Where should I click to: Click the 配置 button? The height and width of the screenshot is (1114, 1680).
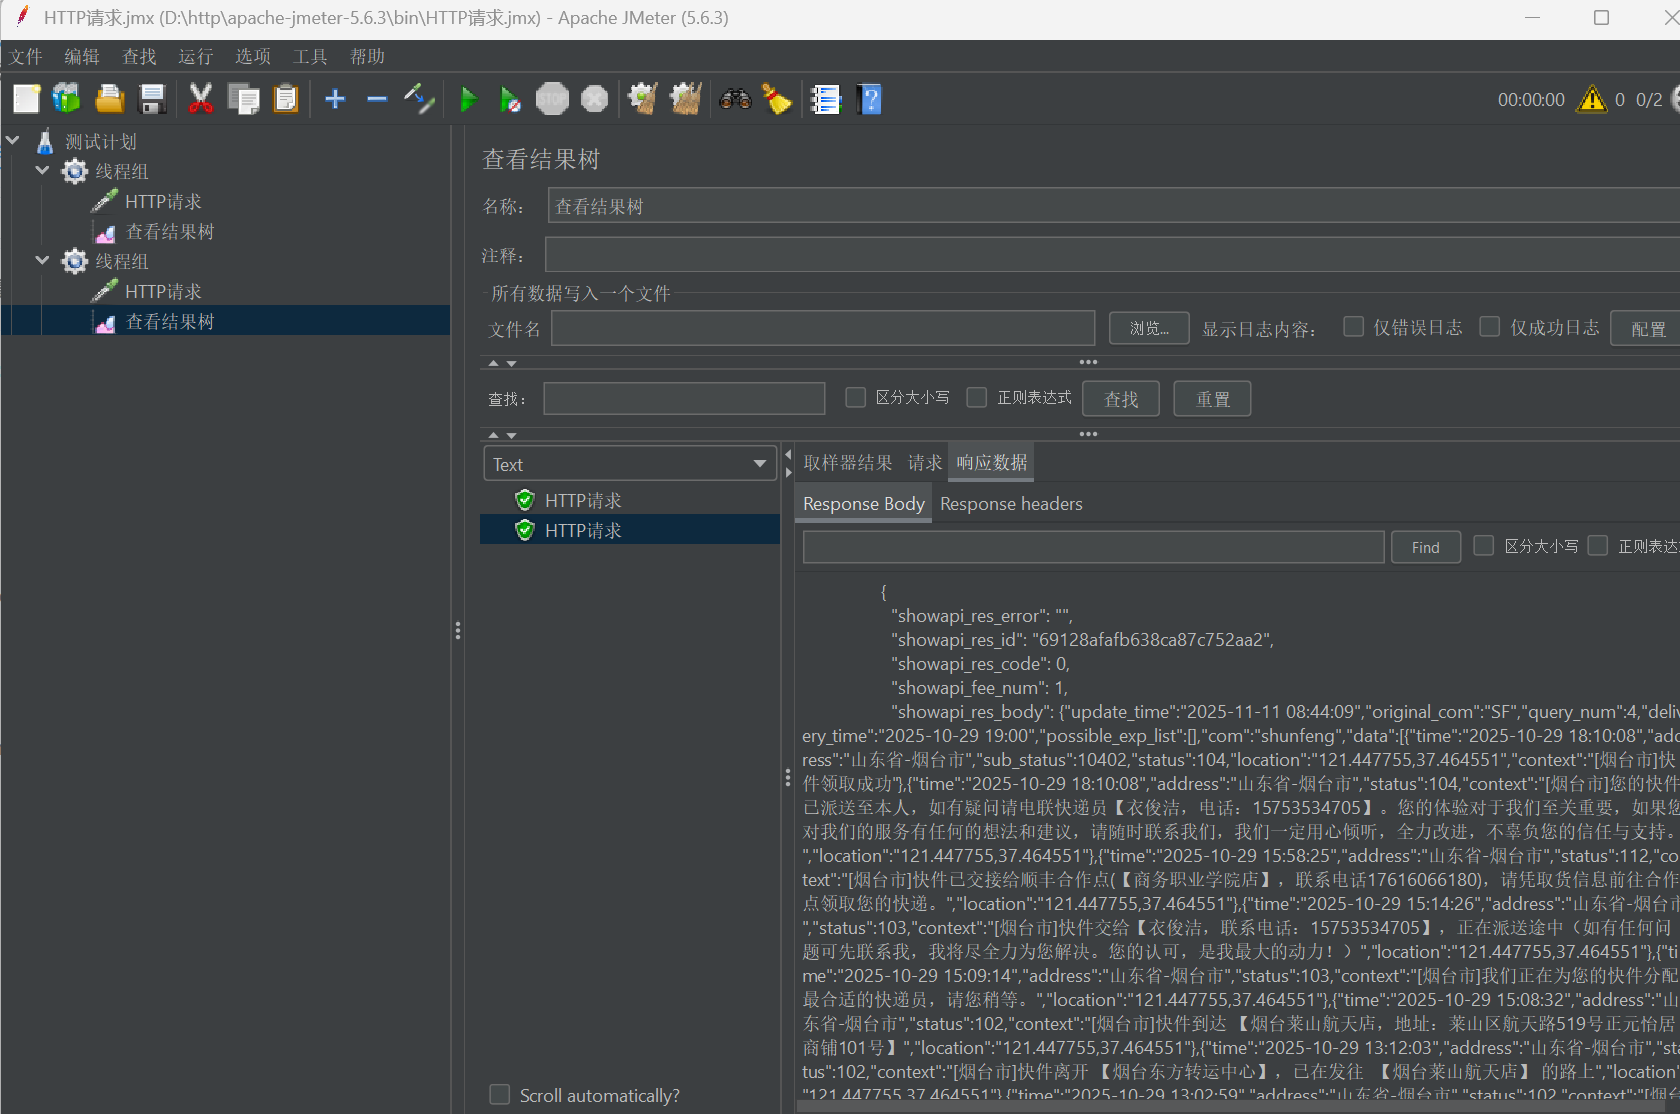pos(1648,329)
